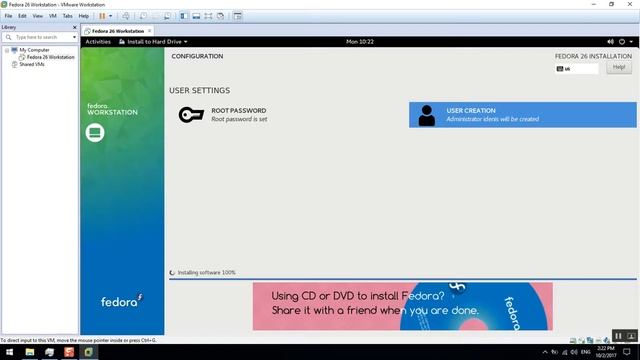Click the us keyboard layout indicator
This screenshot has width=640, height=360.
point(577,69)
